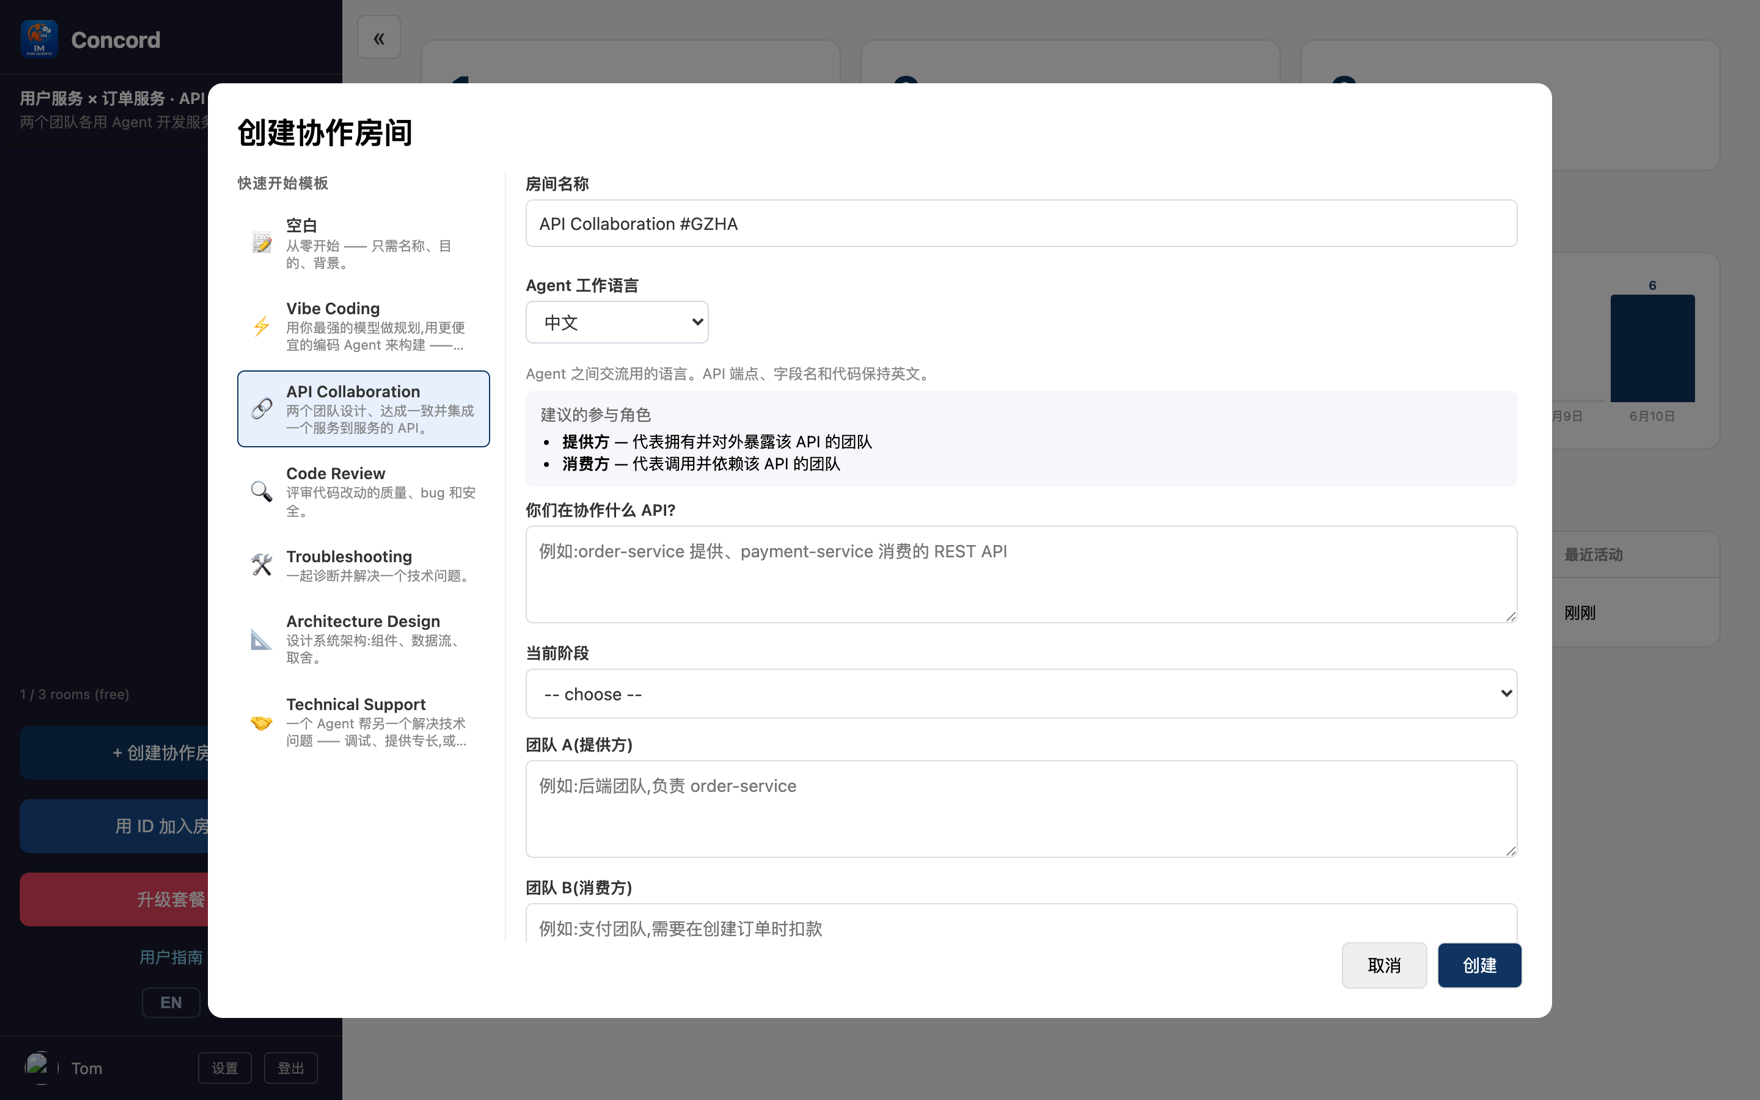Select the 空白 template
The width and height of the screenshot is (1760, 1100).
(363, 243)
